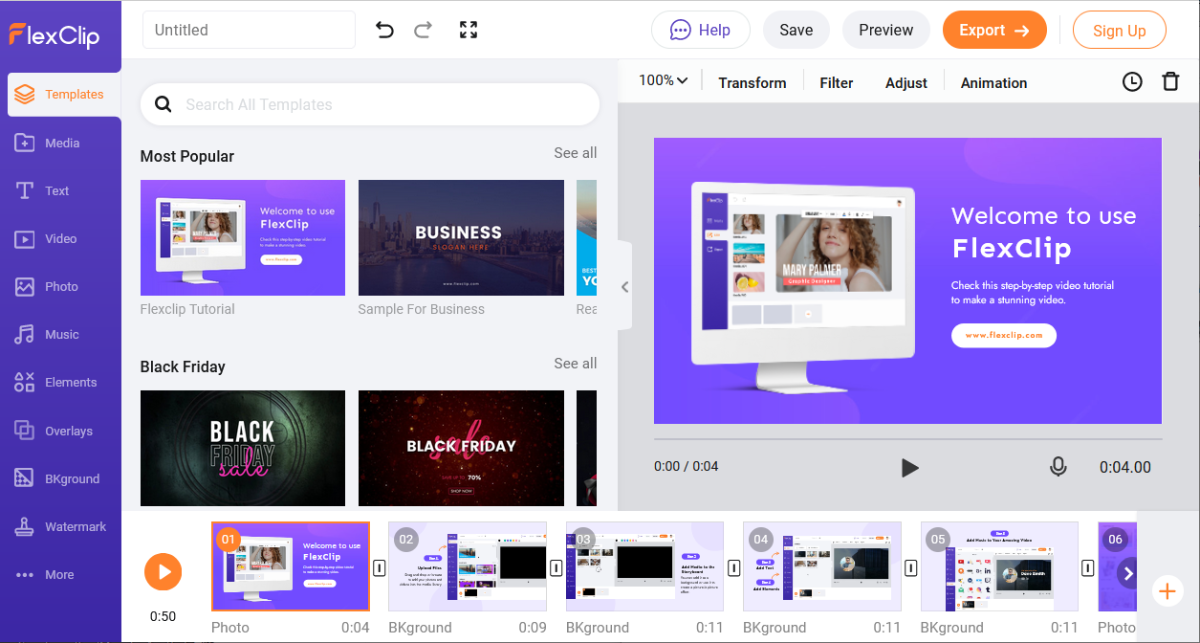This screenshot has width=1200, height=643.
Task: Click the Sign Up button
Action: tap(1119, 30)
